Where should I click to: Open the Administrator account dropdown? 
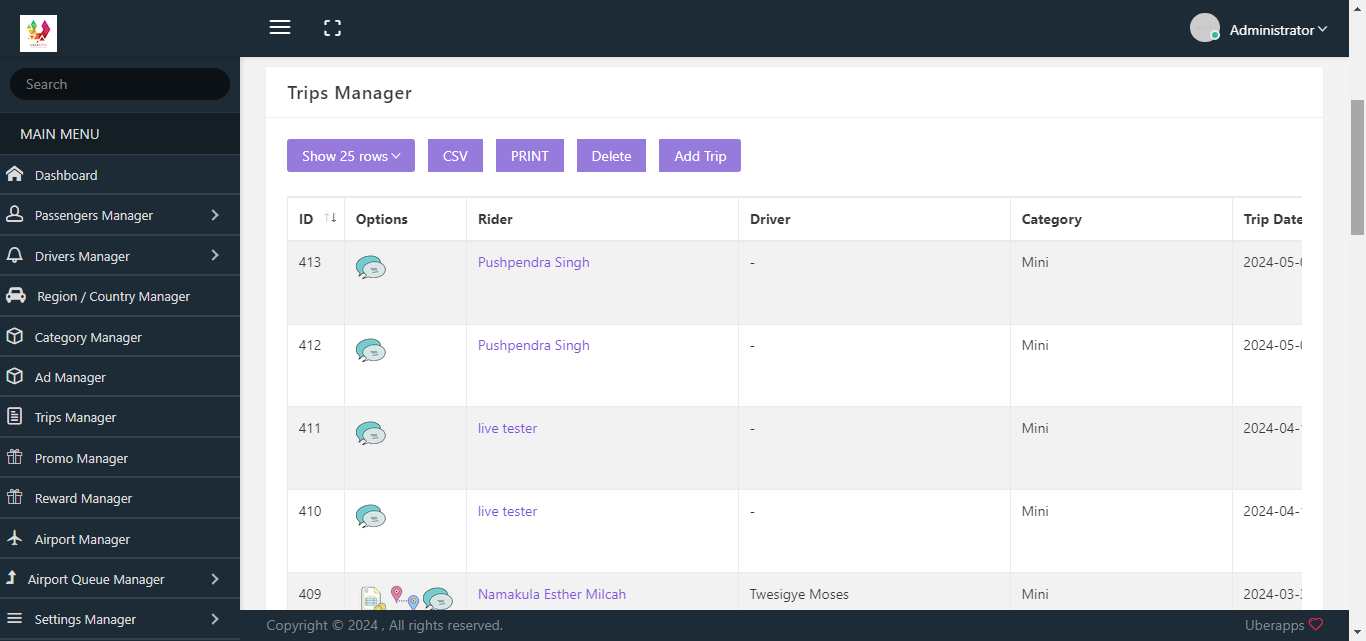[1278, 30]
